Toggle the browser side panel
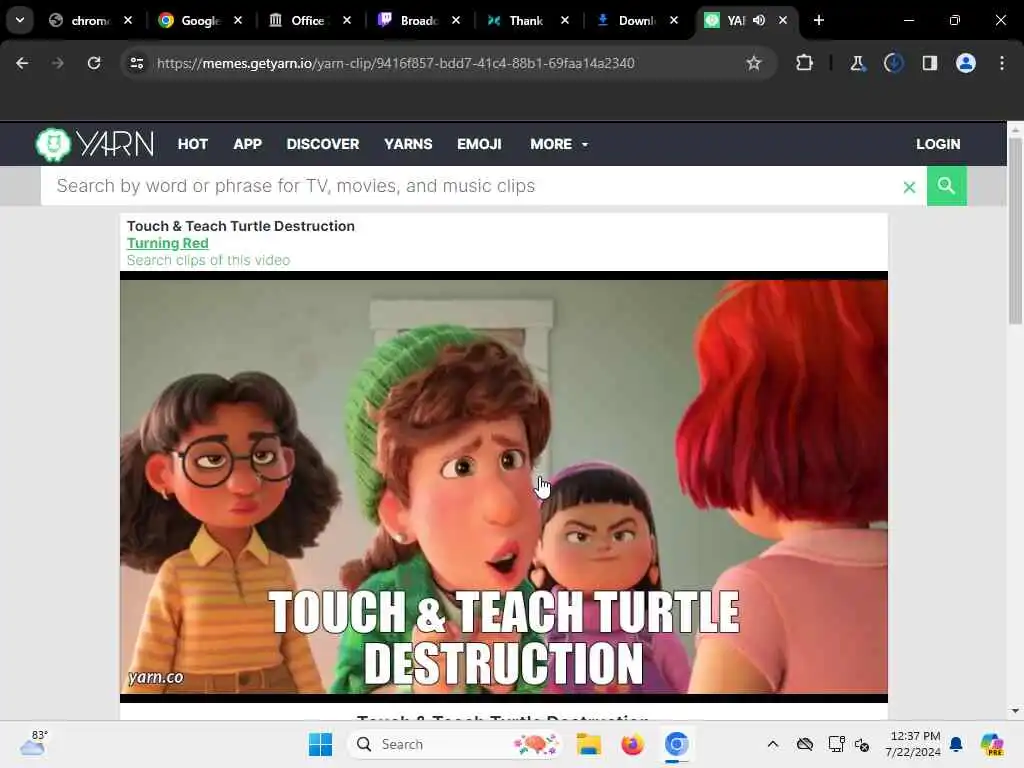The width and height of the screenshot is (1024, 768). (x=930, y=63)
